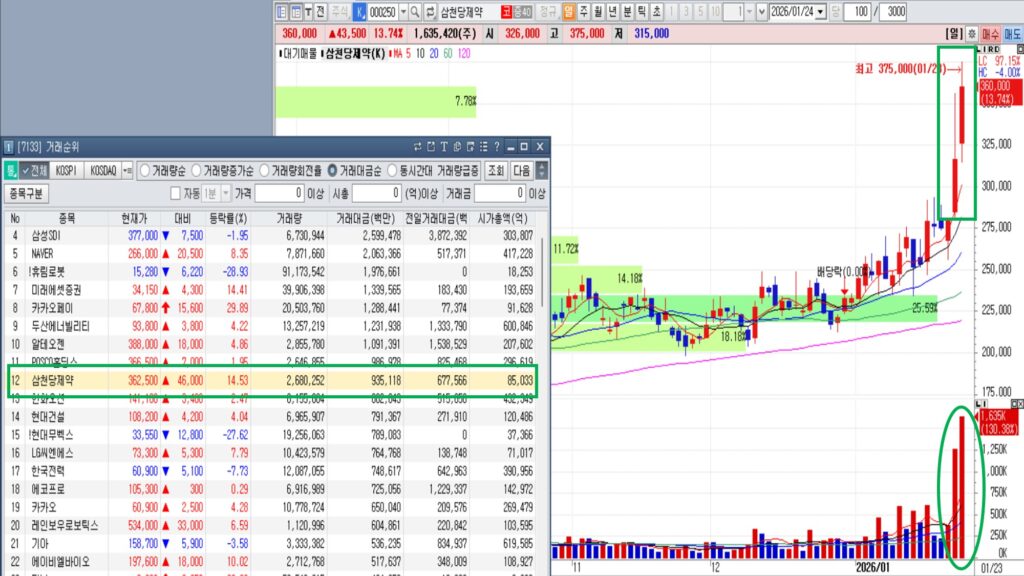Screen dimensions: 1024x576
Task: Expand the 1분 interval dropdown
Action: [223, 193]
